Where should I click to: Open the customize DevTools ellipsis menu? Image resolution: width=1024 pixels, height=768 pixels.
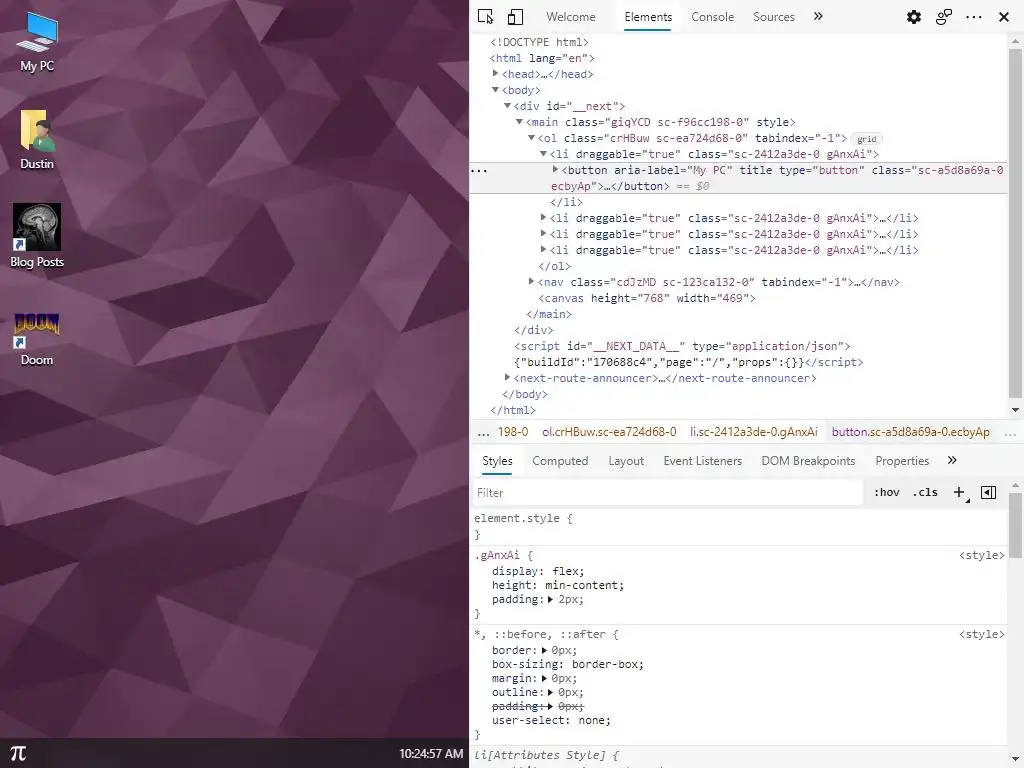(x=974, y=17)
